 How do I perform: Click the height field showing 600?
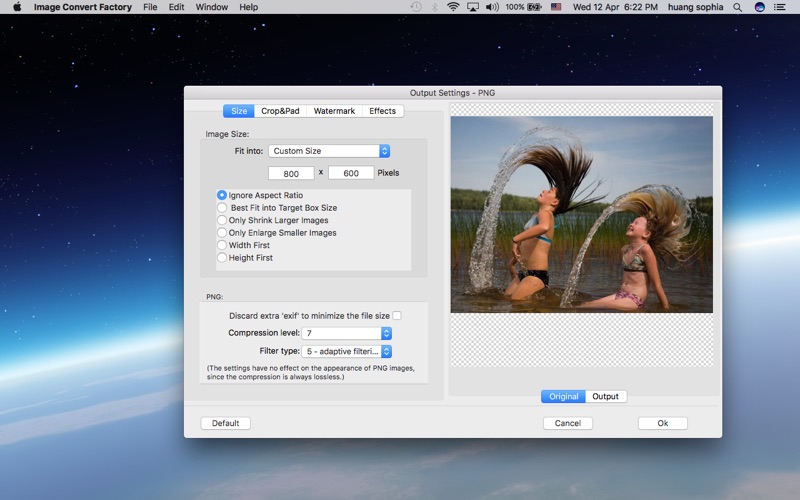pyautogui.click(x=351, y=173)
